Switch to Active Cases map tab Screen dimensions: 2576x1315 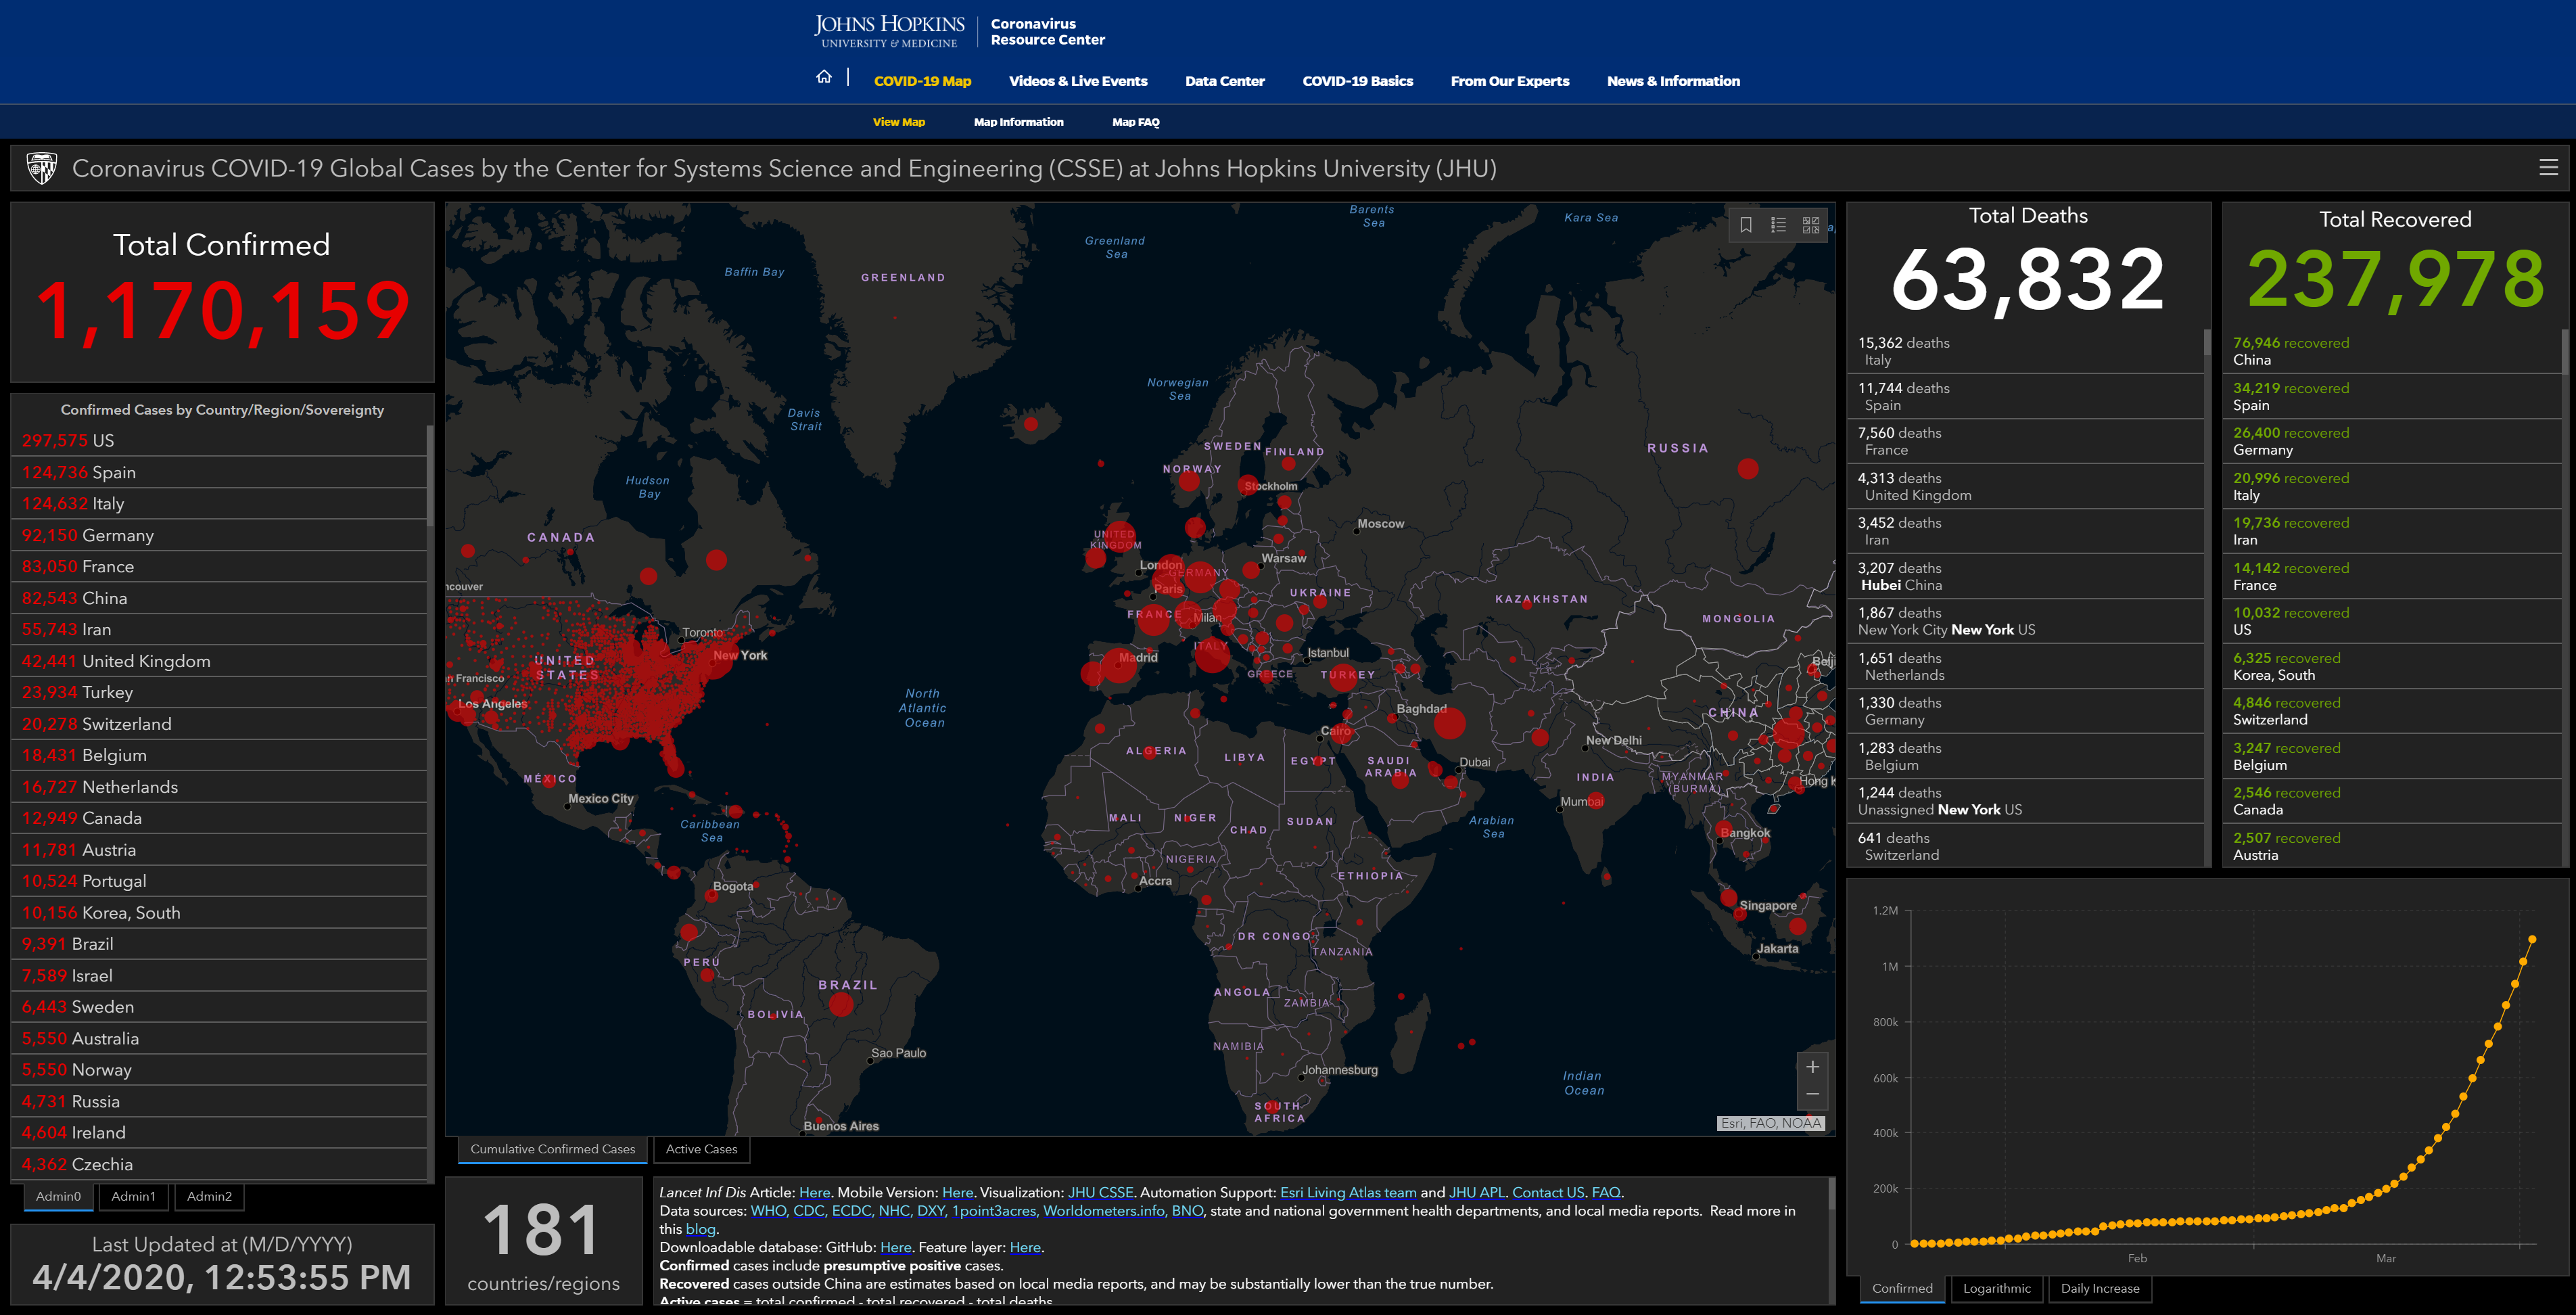[701, 1150]
